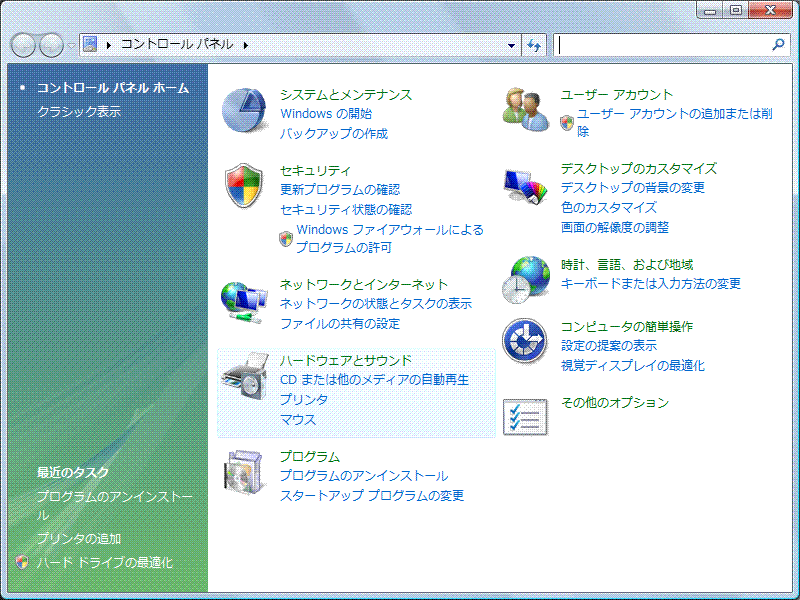Open 時計、言語、および地域 heading
Screen dimensions: 800x600
[x=627, y=264]
